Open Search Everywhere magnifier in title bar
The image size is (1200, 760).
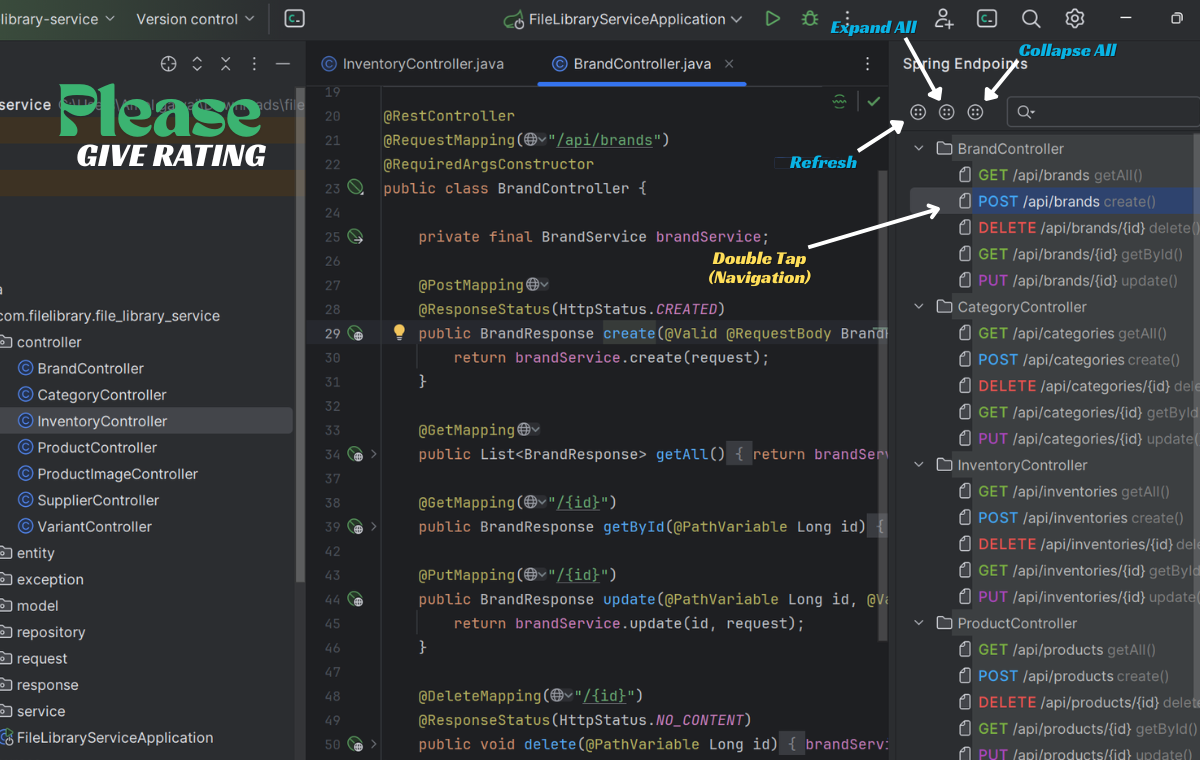(x=1031, y=19)
